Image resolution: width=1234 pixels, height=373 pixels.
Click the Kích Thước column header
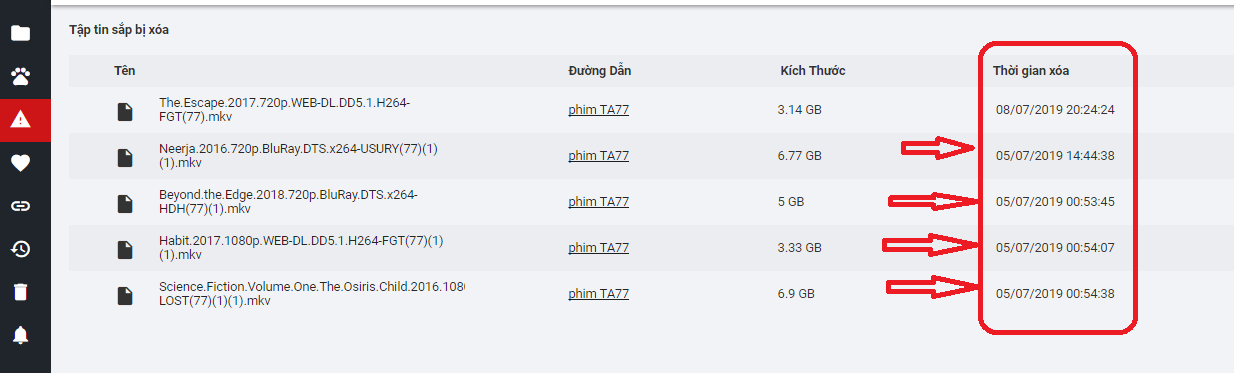(x=813, y=71)
